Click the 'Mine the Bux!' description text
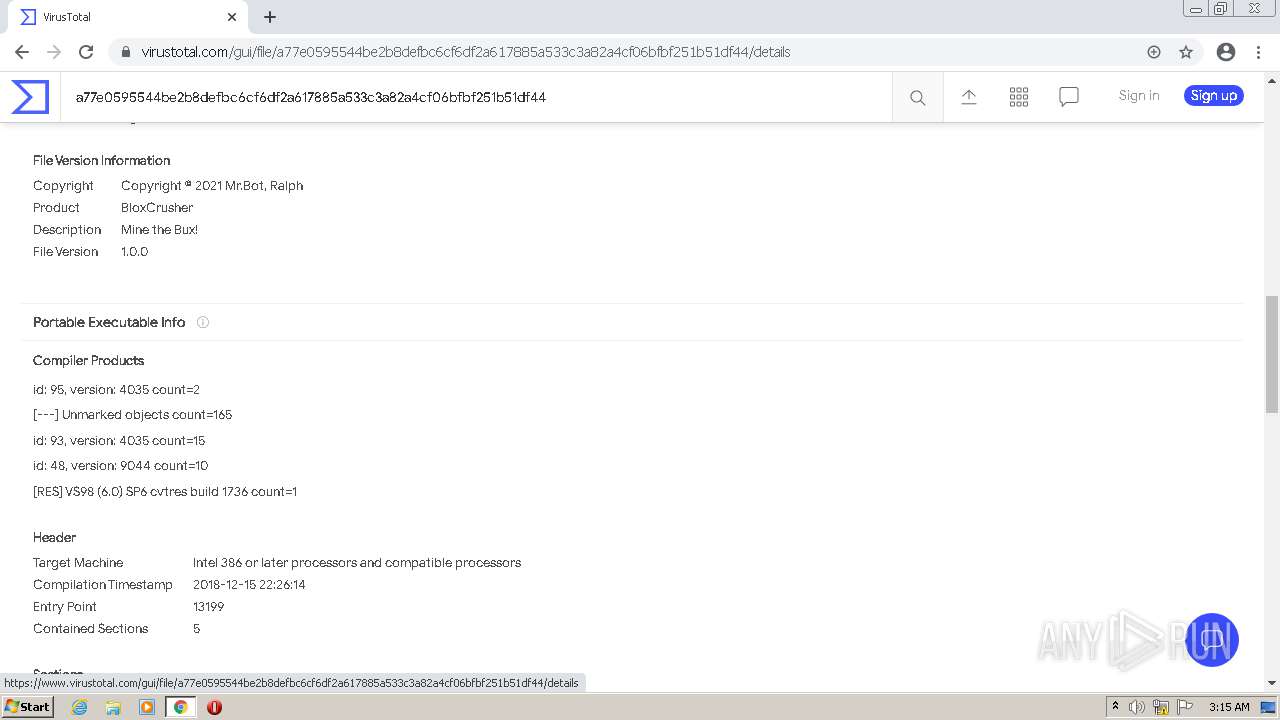 point(159,230)
